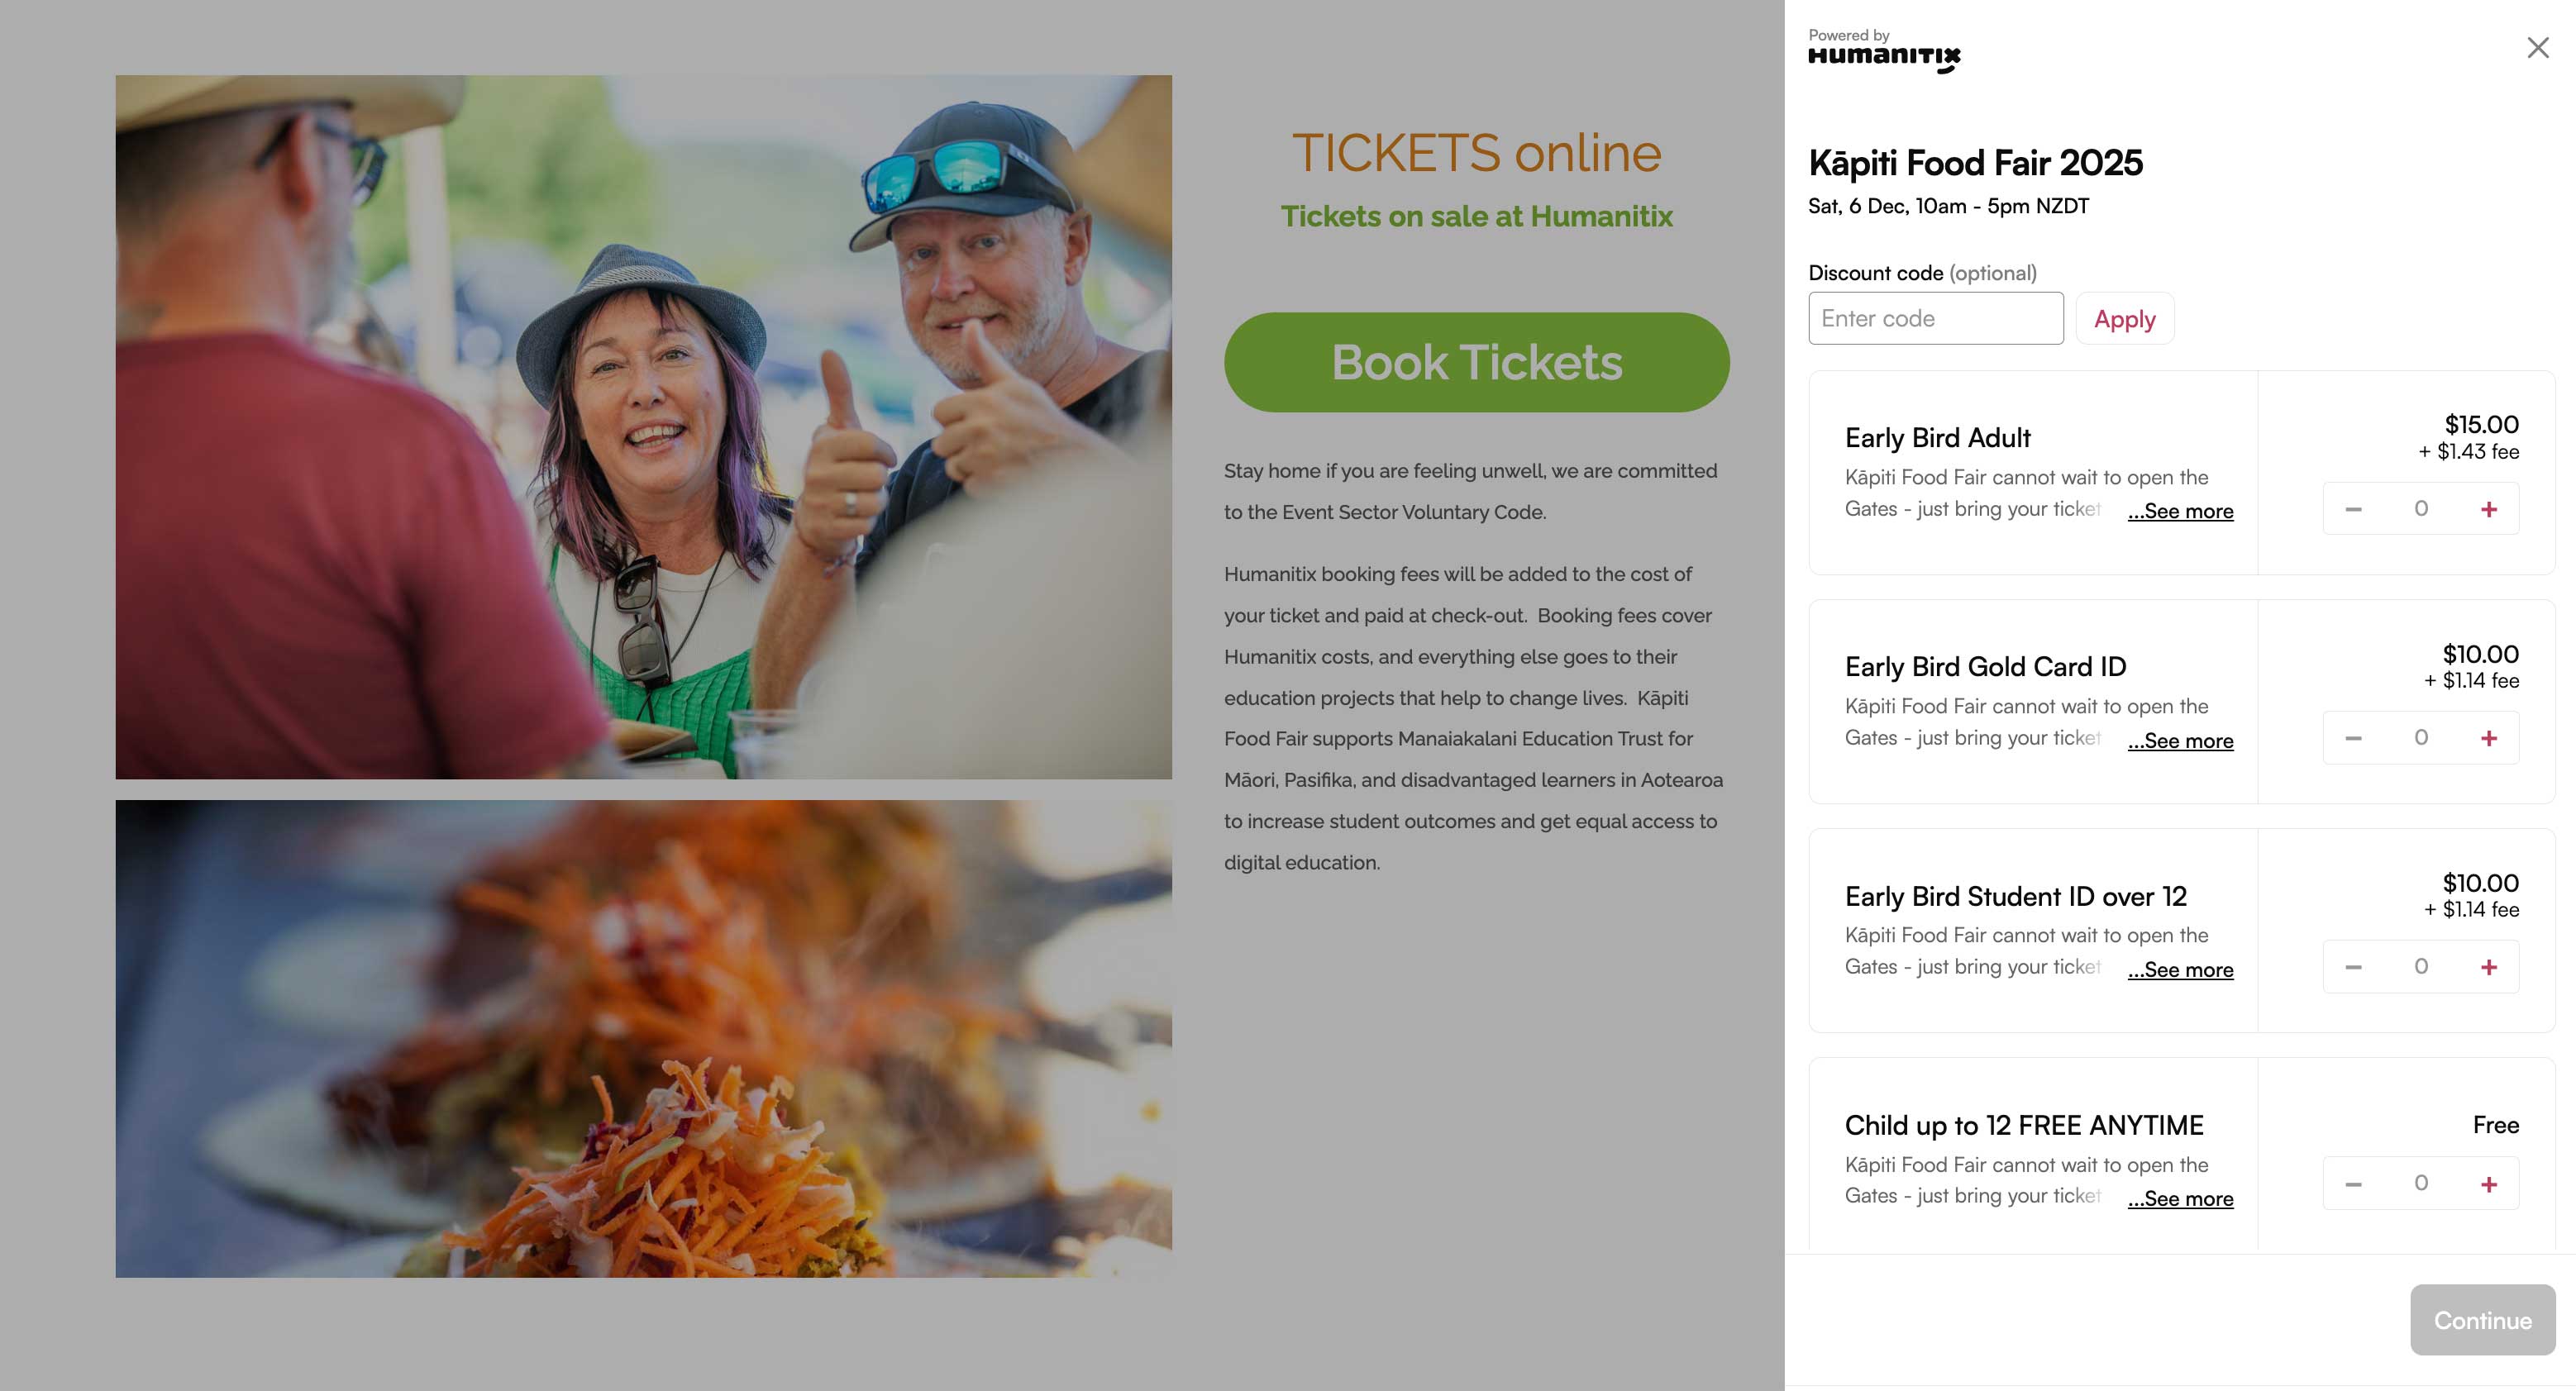2576x1391 pixels.
Task: Decrease Early Bird Adult ticket quantity
Action: click(x=2353, y=509)
